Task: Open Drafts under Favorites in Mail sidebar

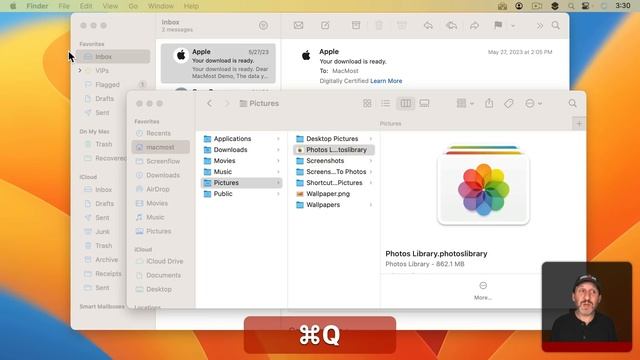Action: pyautogui.click(x=105, y=98)
